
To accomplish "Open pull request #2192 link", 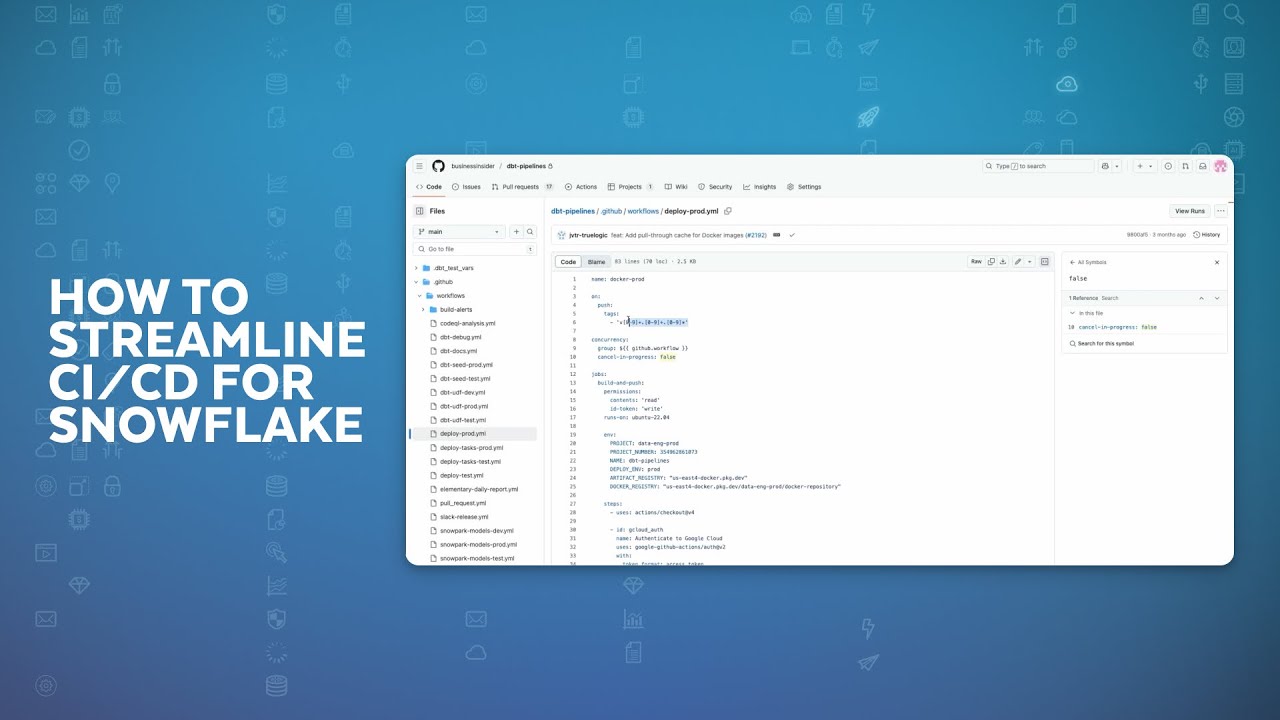I will click(x=755, y=235).
